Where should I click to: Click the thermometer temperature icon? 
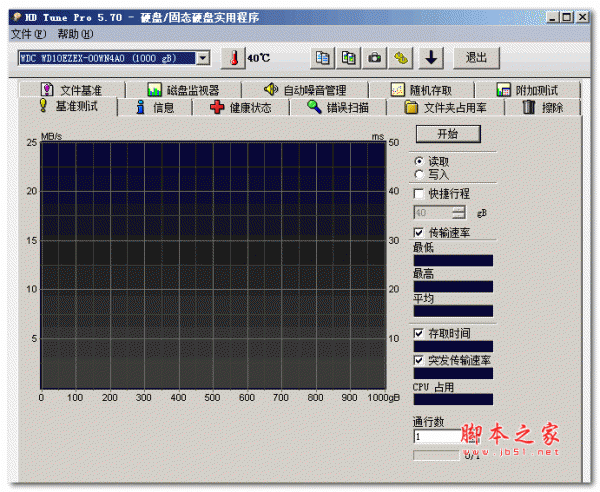point(233,59)
